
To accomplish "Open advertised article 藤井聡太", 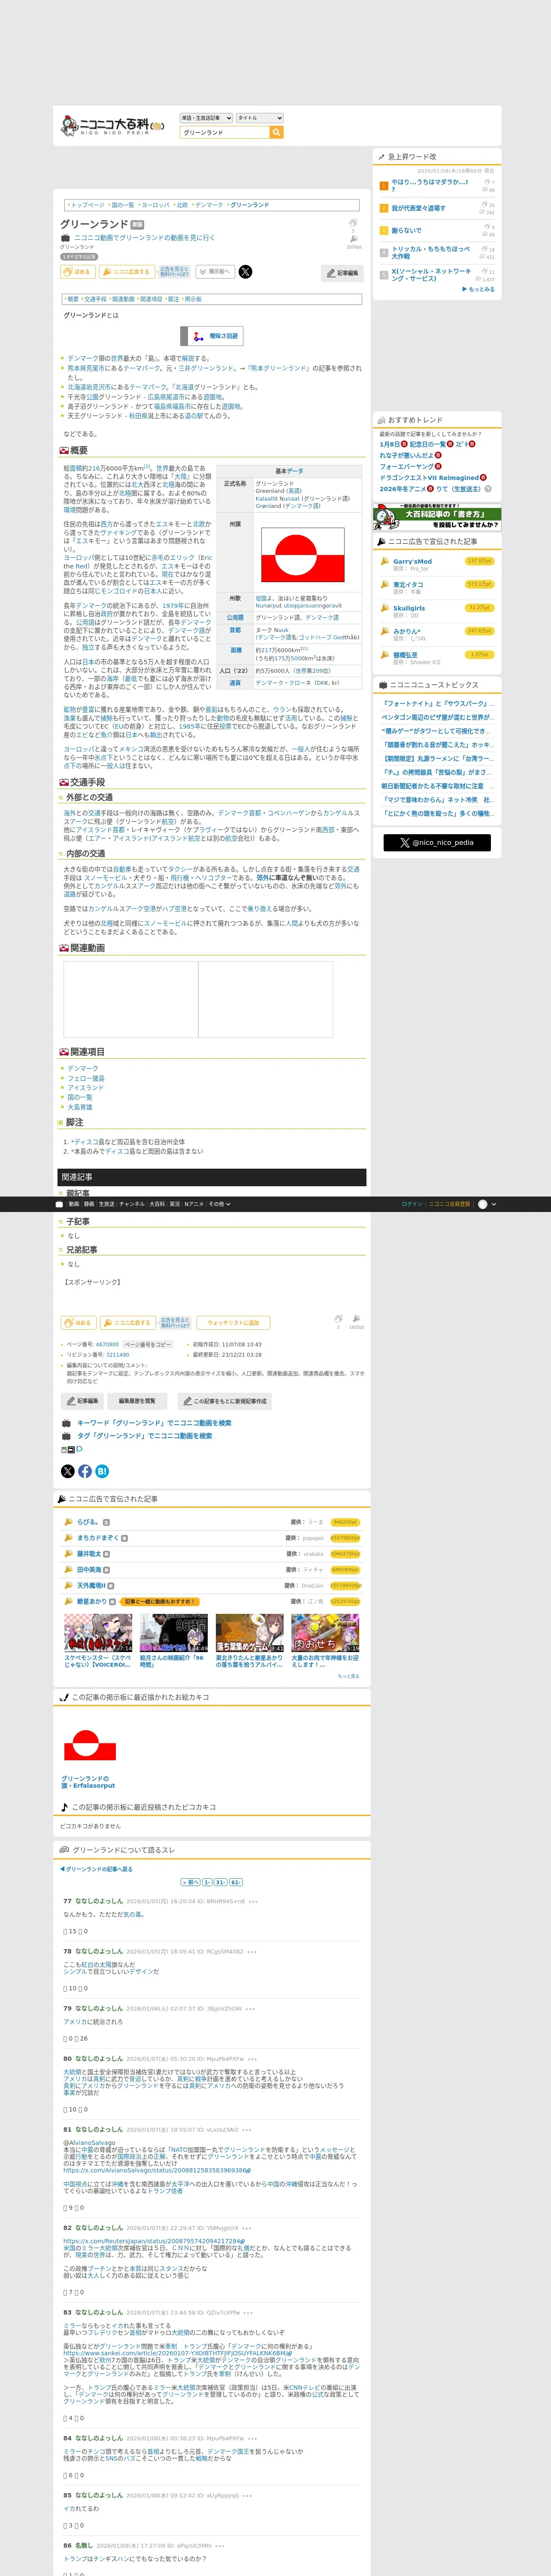I will pos(89,1554).
